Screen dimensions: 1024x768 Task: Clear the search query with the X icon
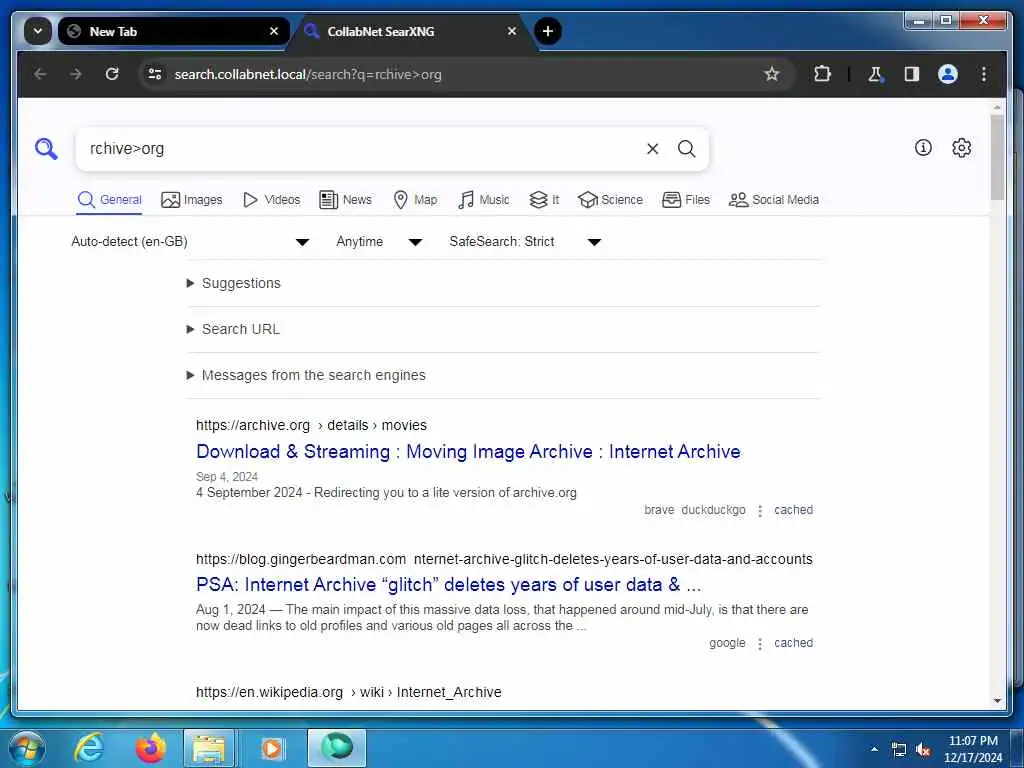click(652, 149)
